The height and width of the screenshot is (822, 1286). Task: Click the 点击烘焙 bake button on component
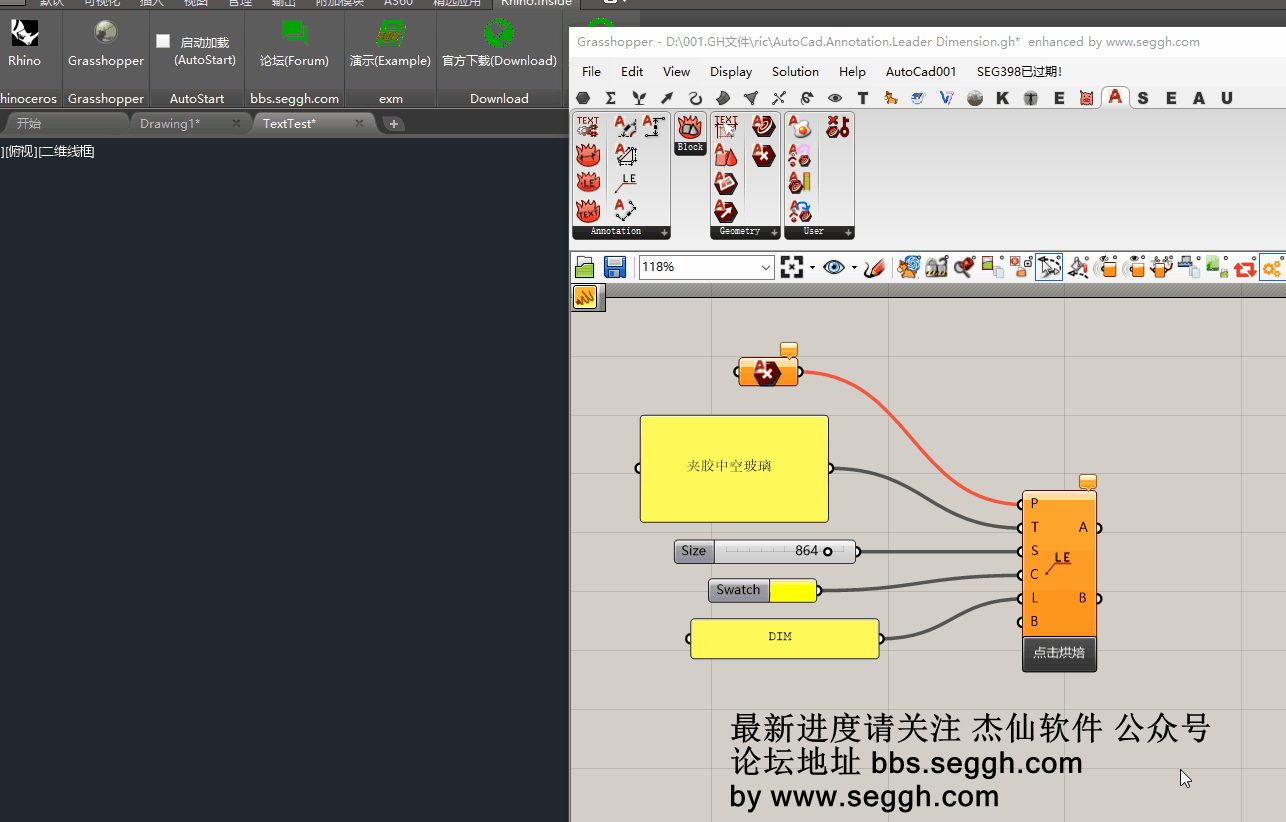(x=1059, y=653)
